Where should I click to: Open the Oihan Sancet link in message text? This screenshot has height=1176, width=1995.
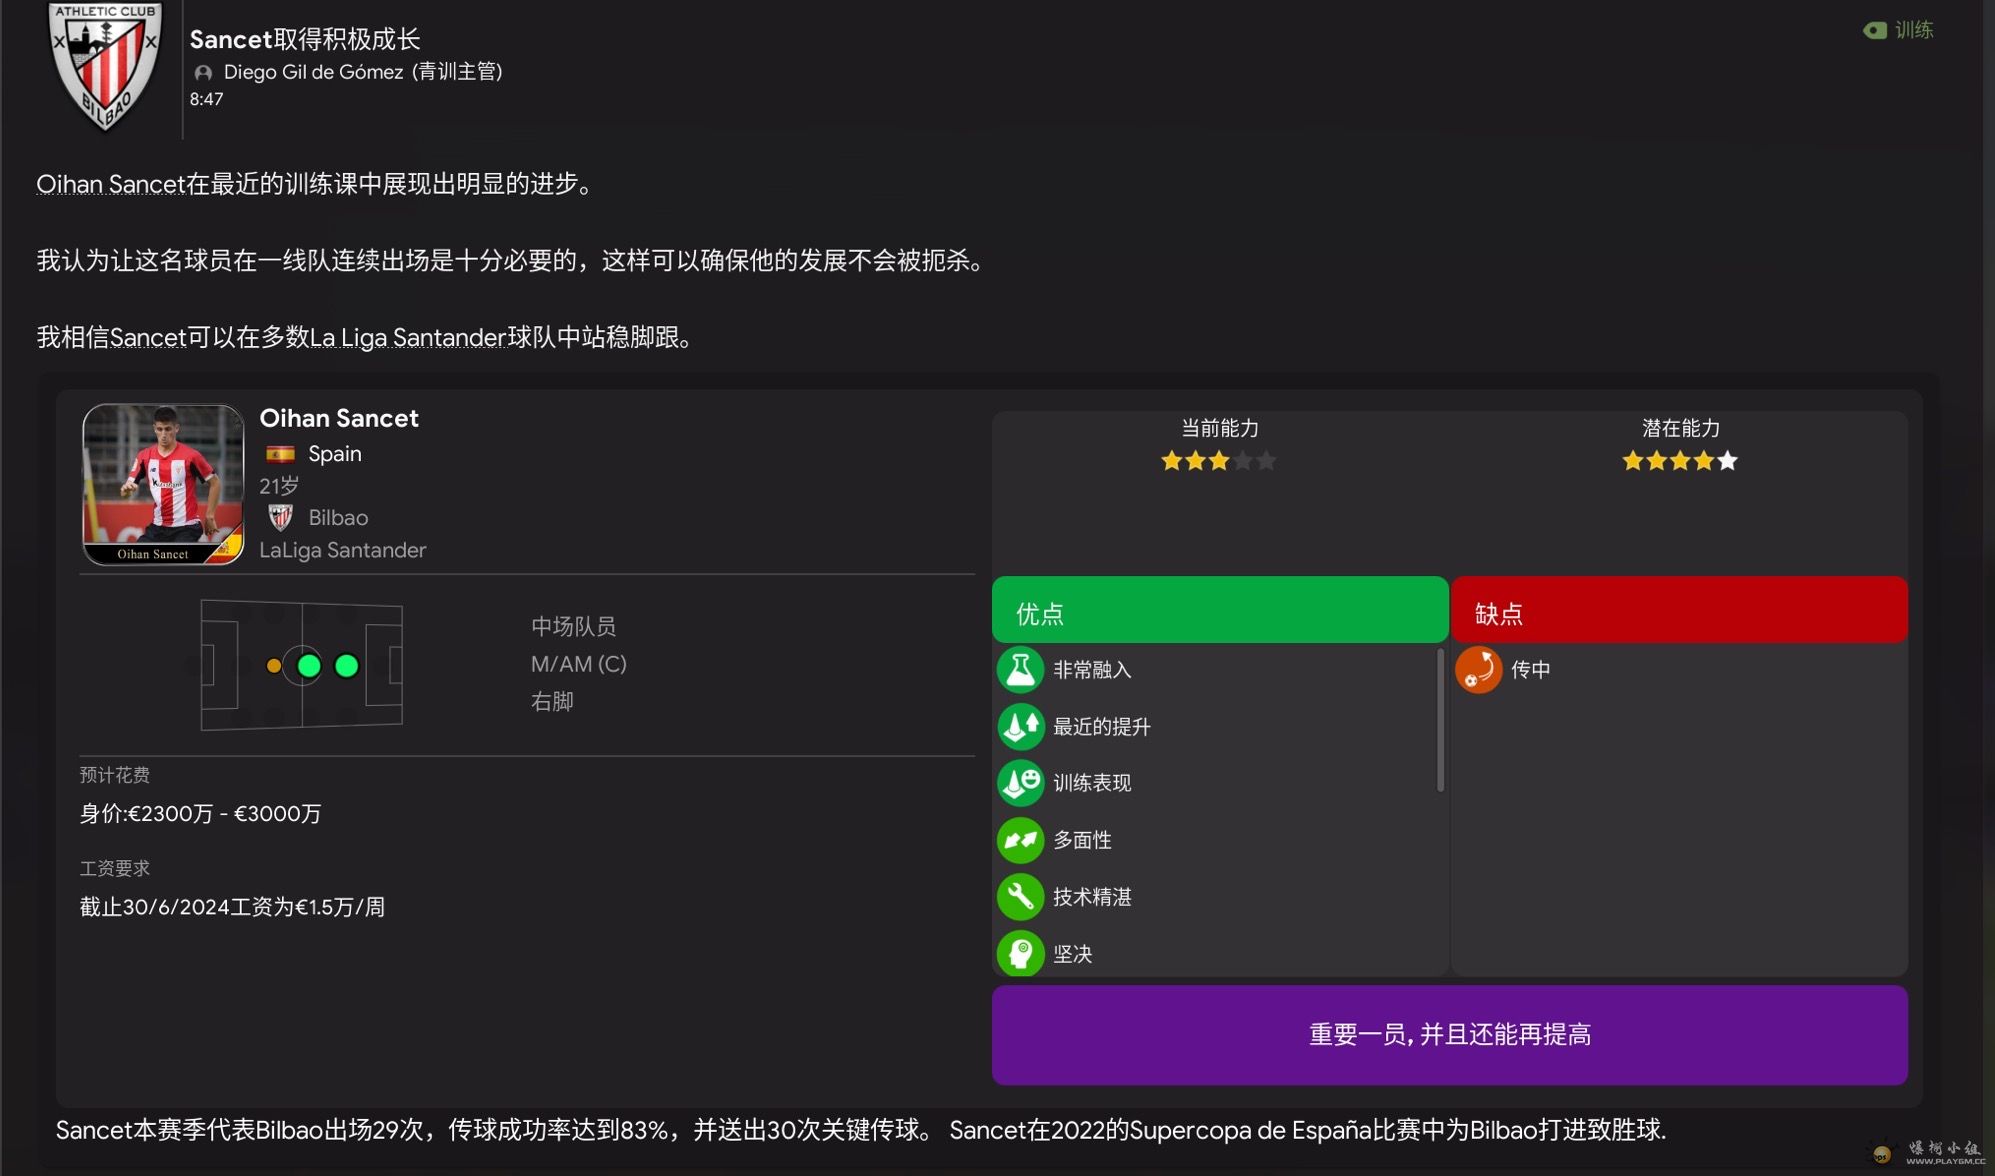point(110,184)
